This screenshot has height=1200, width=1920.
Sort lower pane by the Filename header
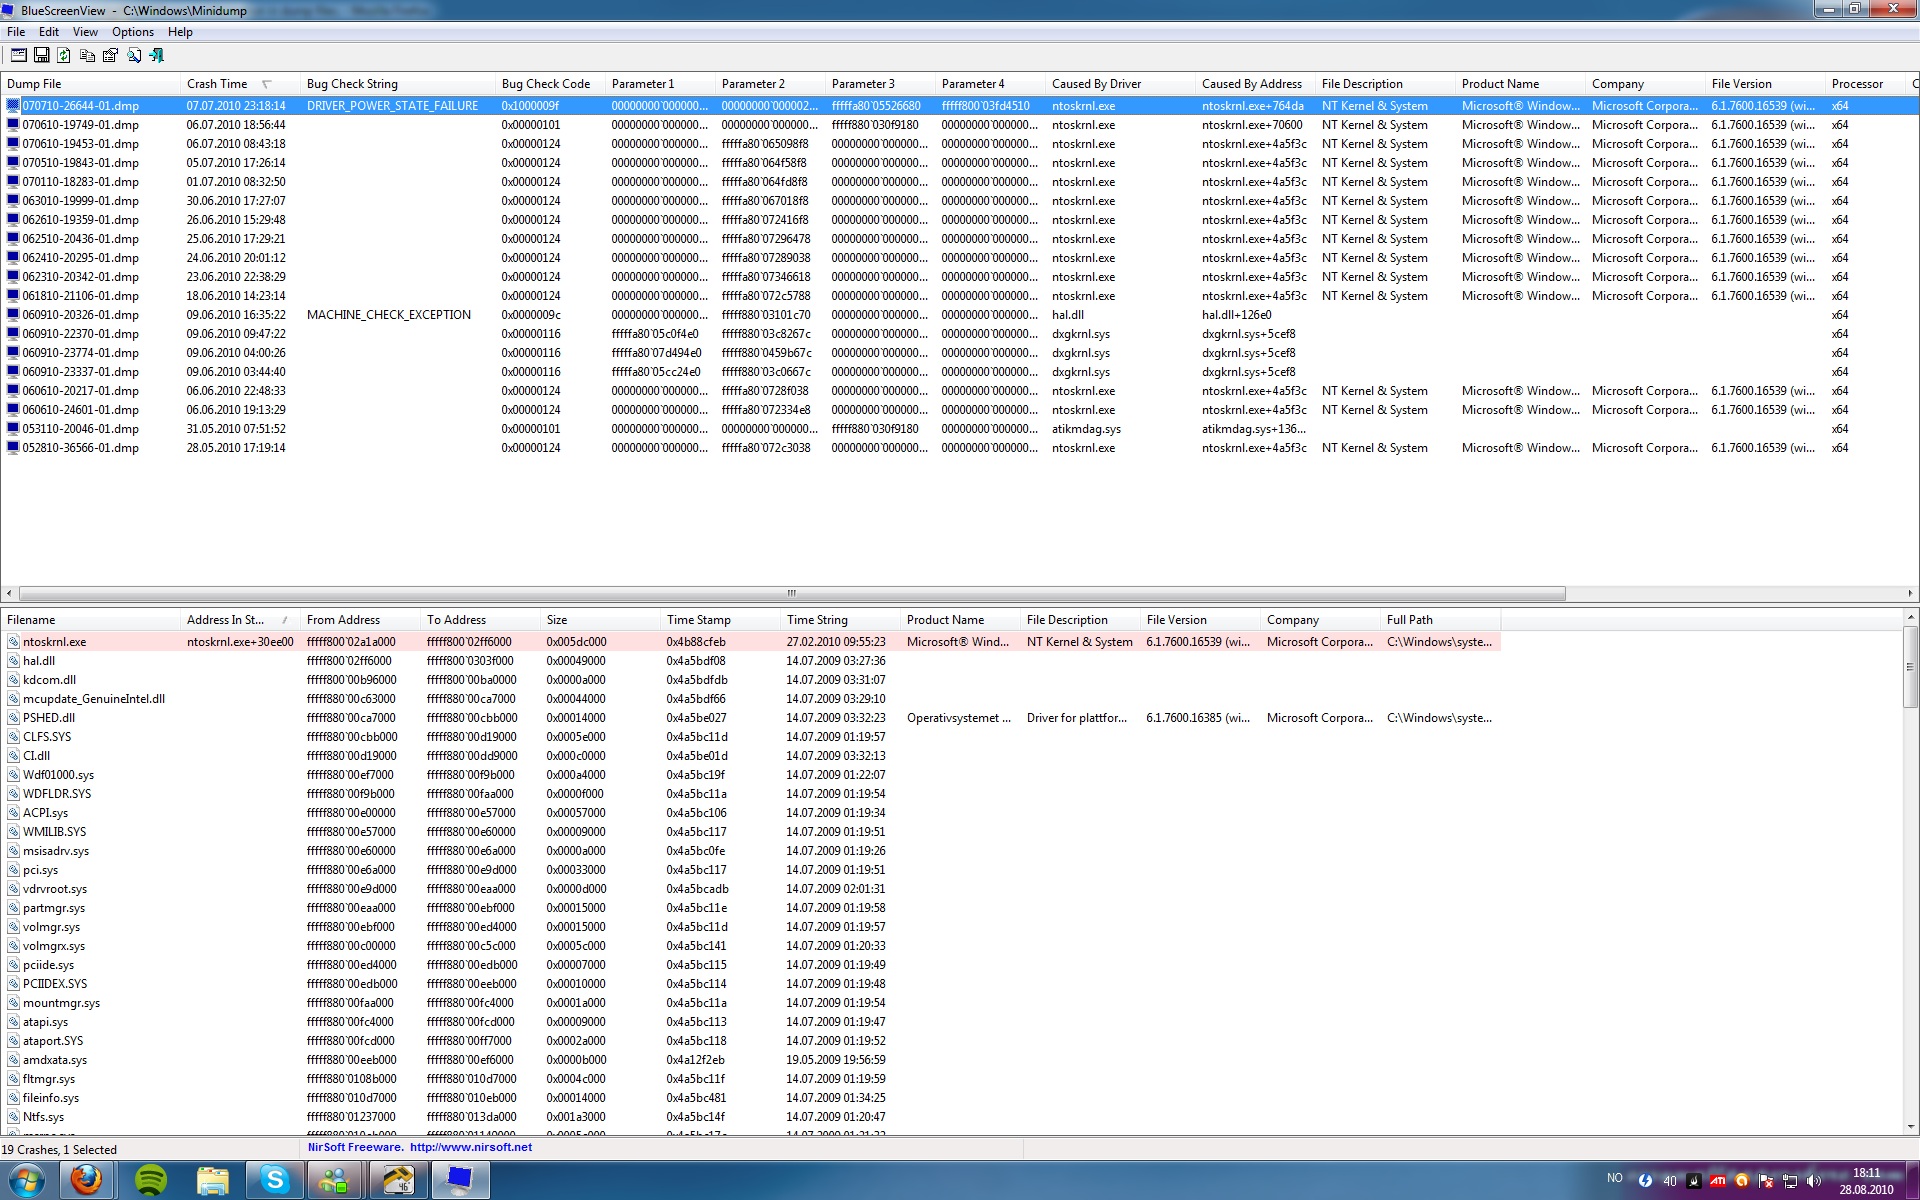pyautogui.click(x=90, y=620)
